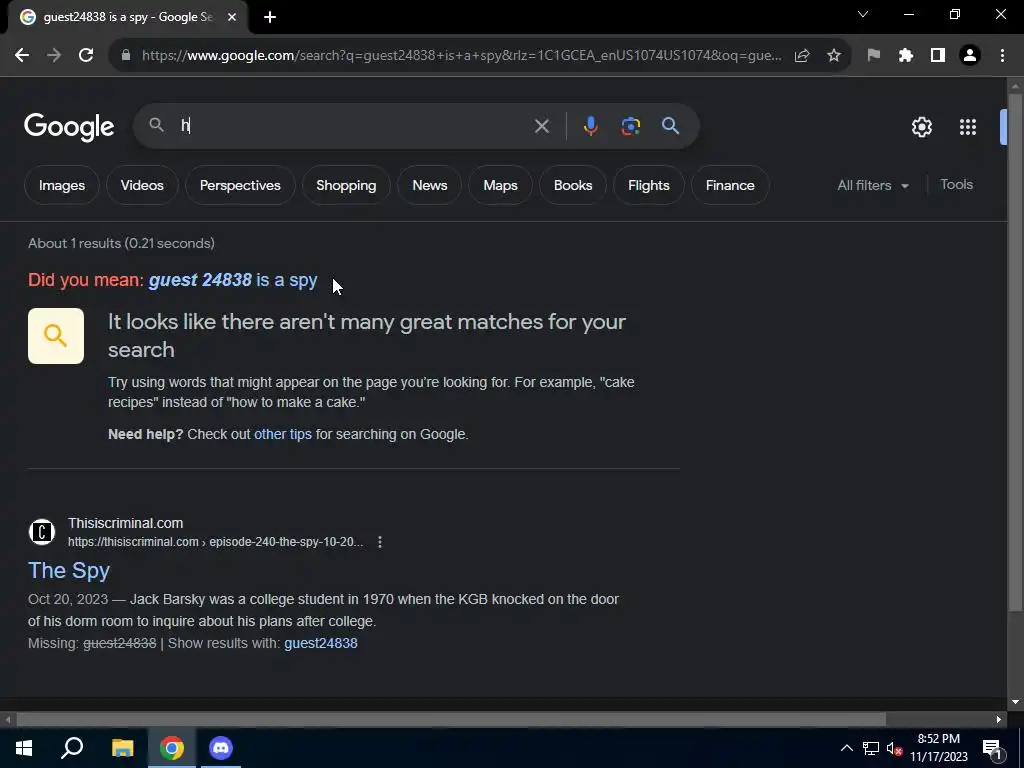View site information lock icon
1024x768 pixels.
(126, 56)
